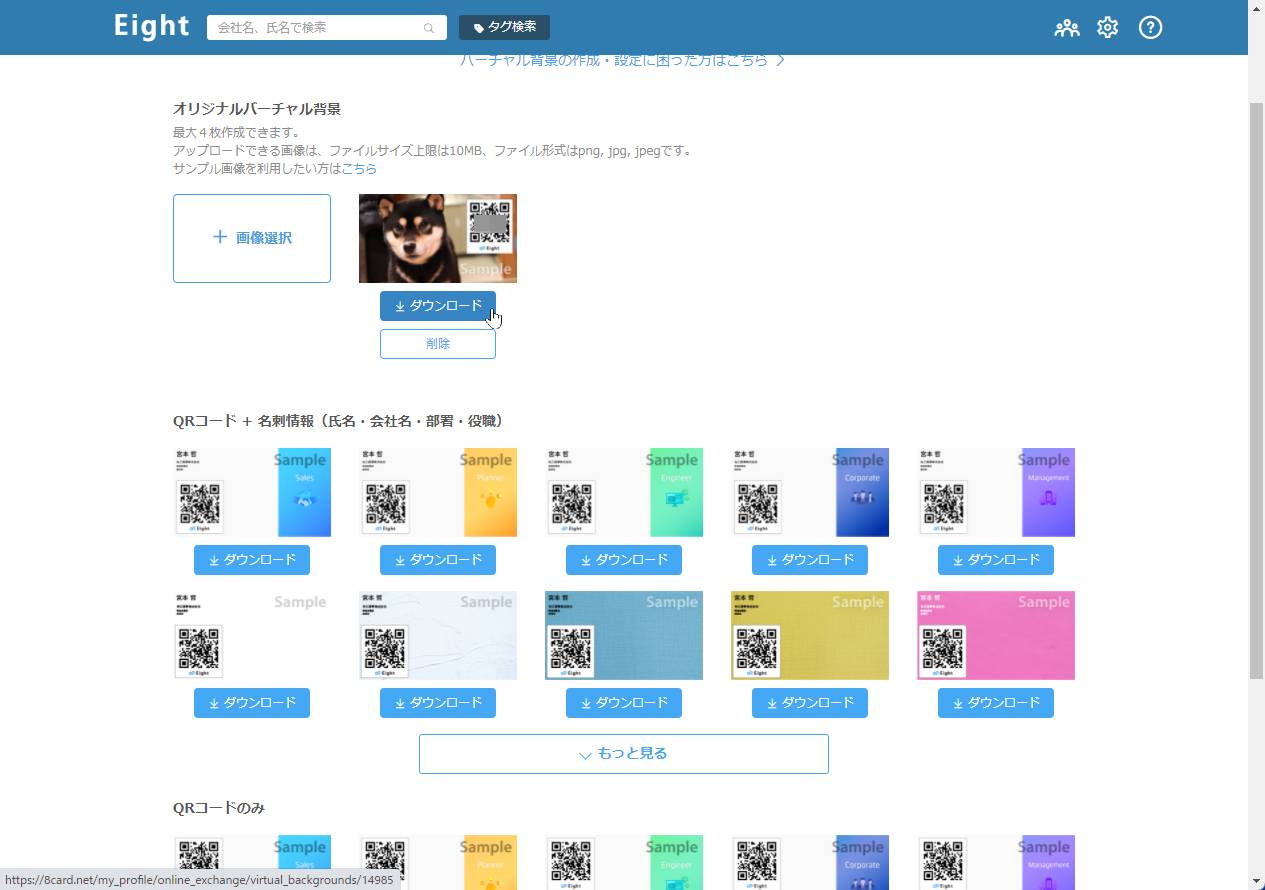1265x890 pixels.
Task: Download the Corporate card background
Action: point(810,560)
